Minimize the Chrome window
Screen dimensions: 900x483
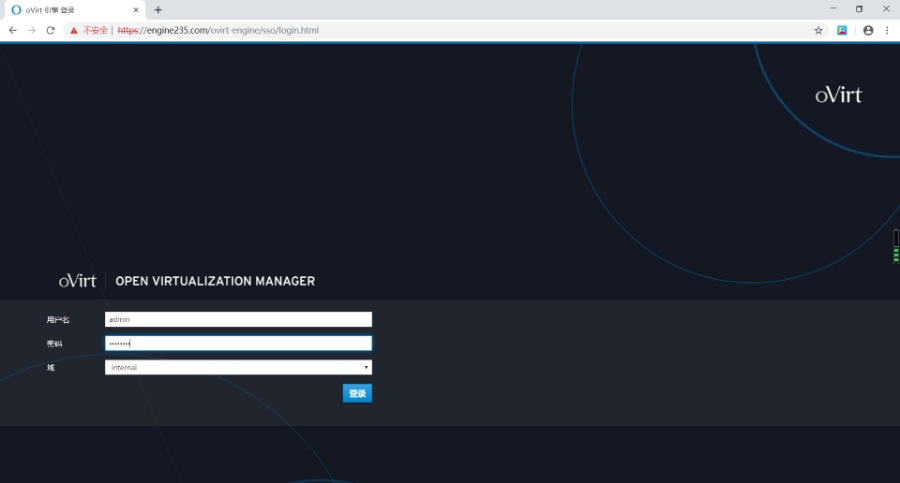(833, 9)
